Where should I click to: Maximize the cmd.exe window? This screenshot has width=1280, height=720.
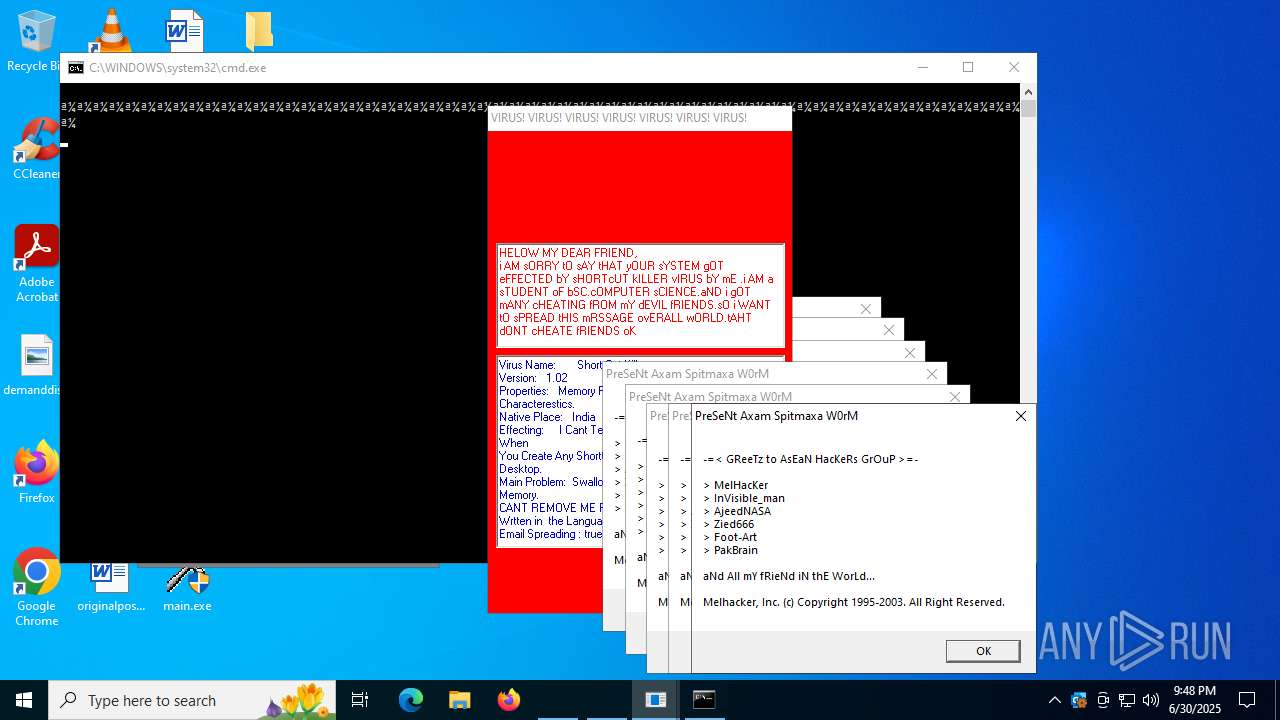point(967,67)
